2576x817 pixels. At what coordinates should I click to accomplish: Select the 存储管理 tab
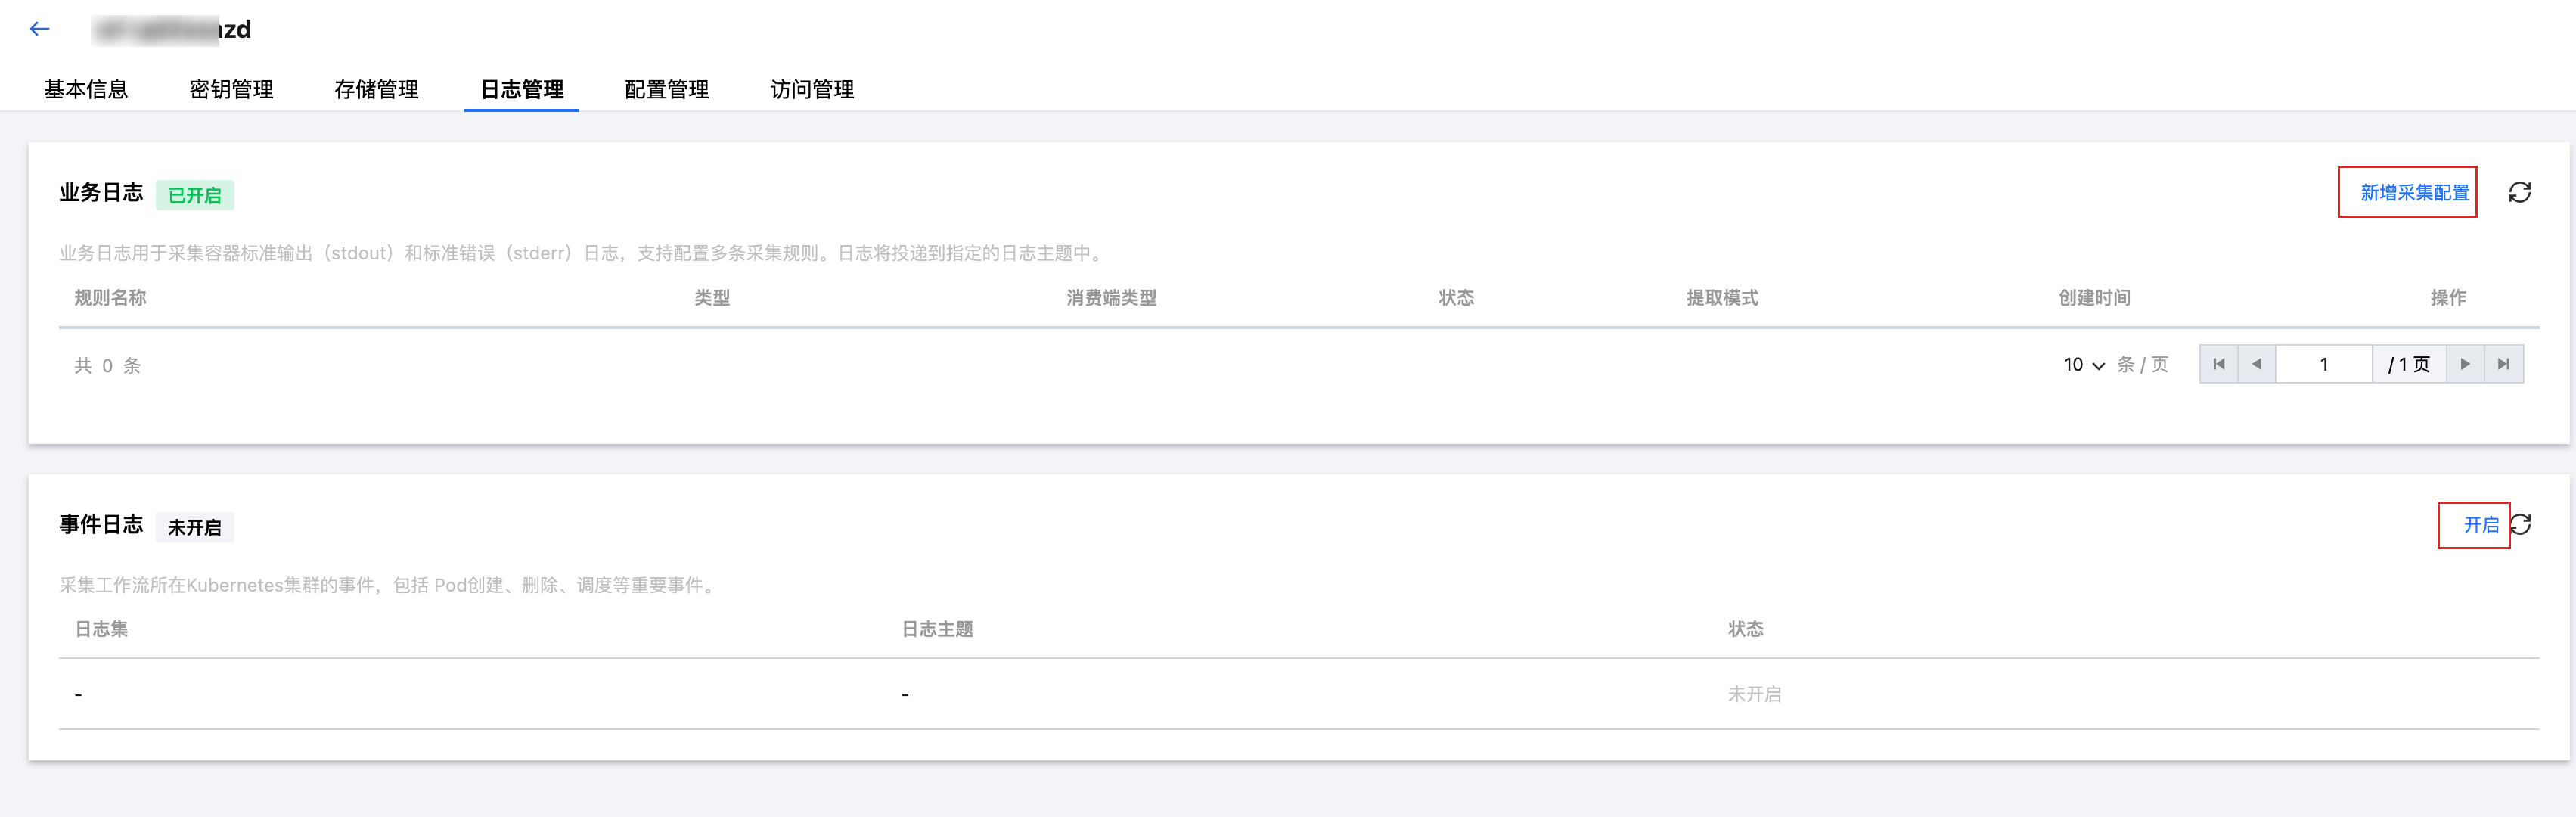click(x=376, y=89)
